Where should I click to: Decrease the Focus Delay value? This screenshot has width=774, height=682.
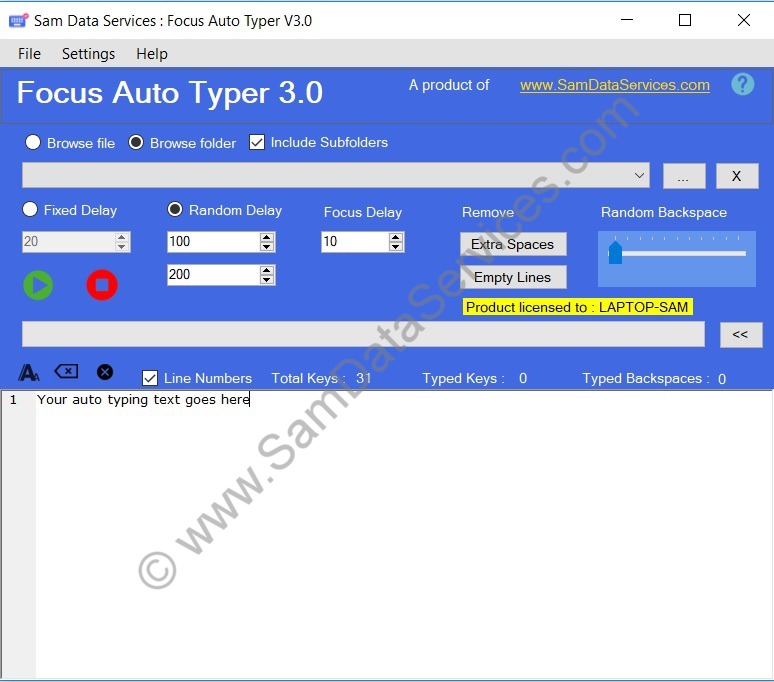coord(395,247)
